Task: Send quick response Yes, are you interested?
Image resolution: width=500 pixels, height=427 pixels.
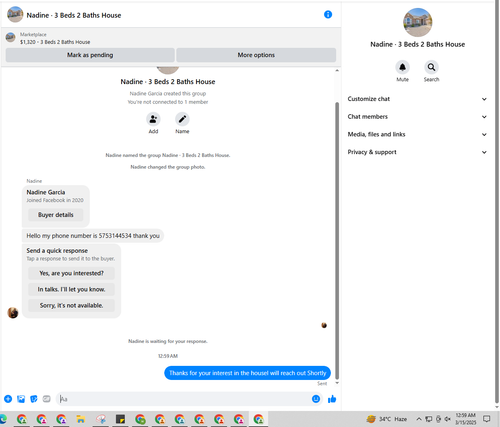Action: (71, 273)
